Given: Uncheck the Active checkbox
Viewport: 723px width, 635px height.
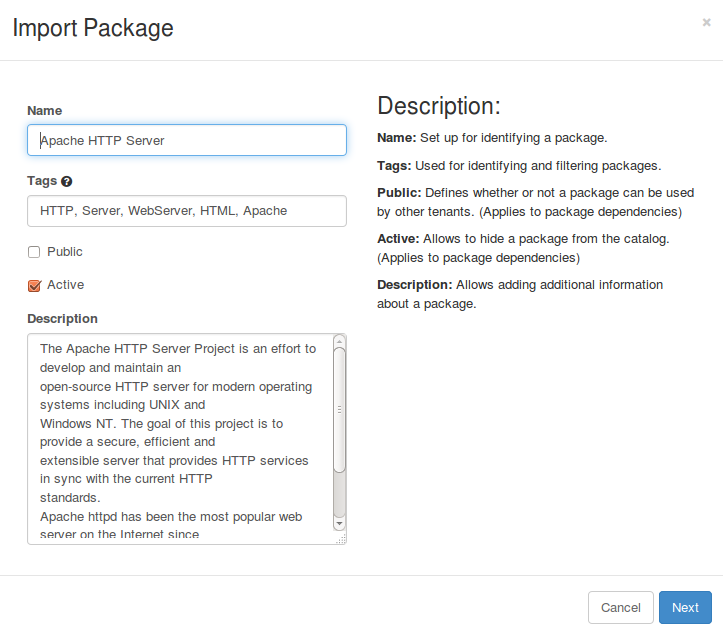Looking at the screenshot, I should pos(34,285).
